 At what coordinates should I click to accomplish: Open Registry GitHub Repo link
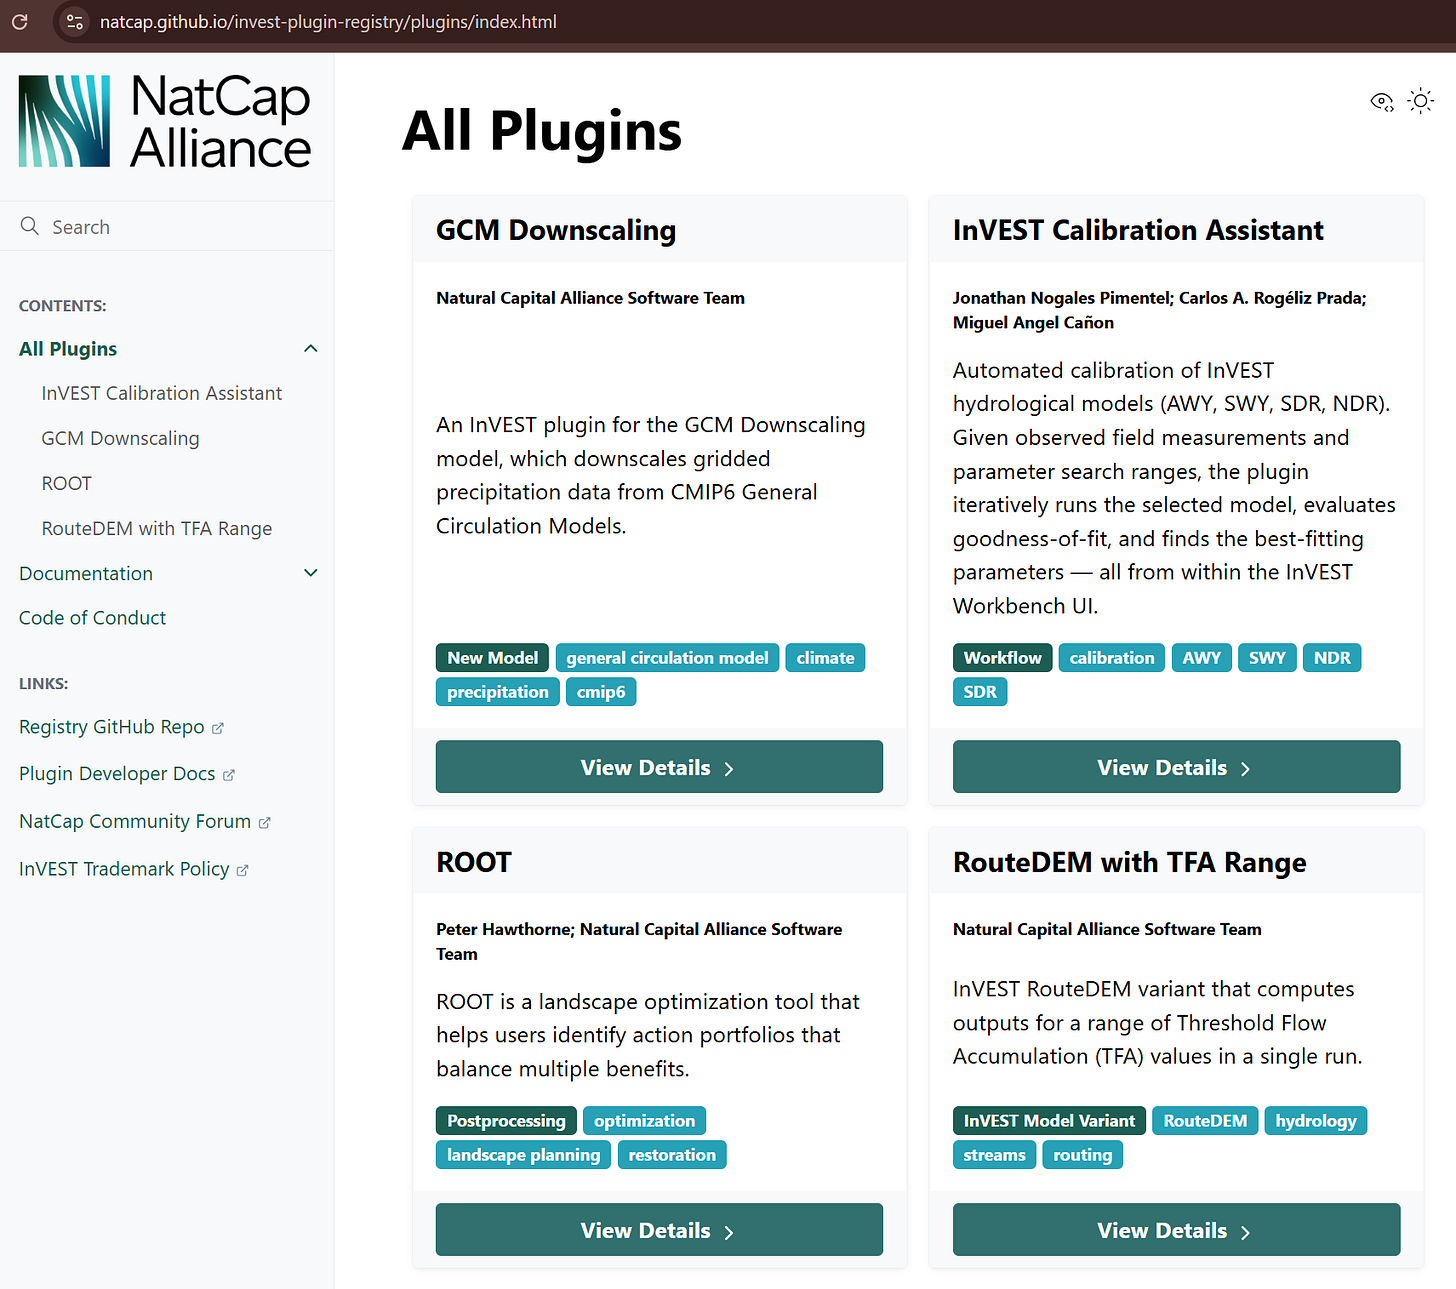pyautogui.click(x=111, y=727)
